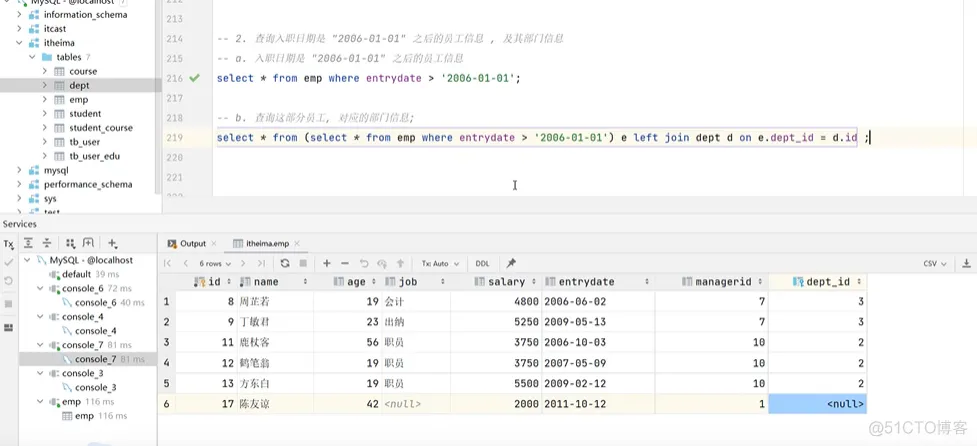
Task: Click Collapse All icon in Services toolbar
Action: [x=47, y=244]
